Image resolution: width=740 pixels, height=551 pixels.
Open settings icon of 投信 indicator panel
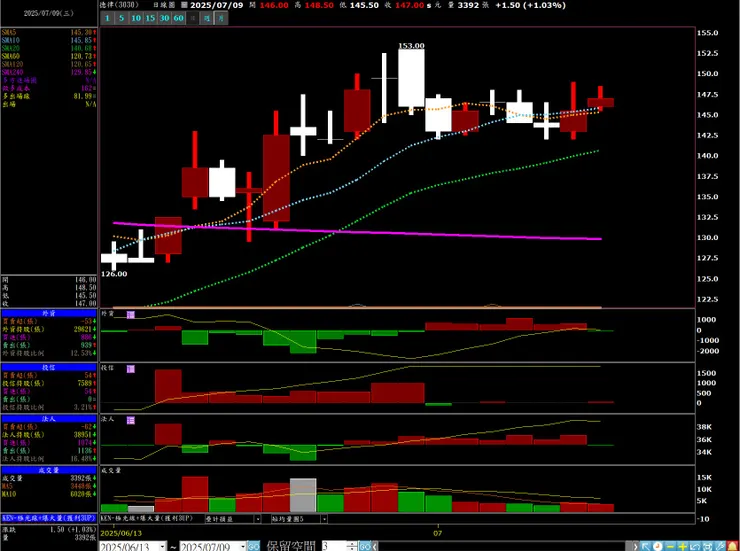tap(131, 369)
